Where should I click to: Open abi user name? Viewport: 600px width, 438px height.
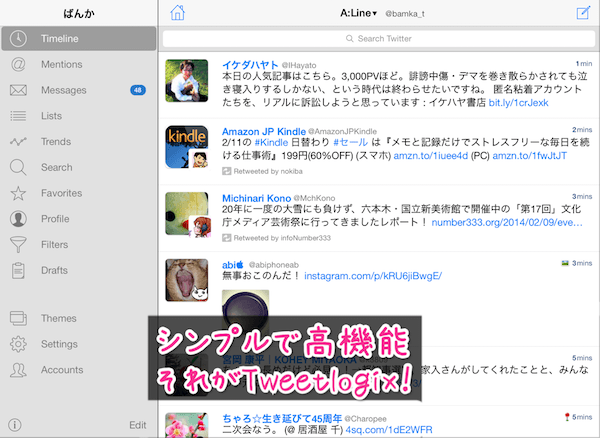pos(233,264)
